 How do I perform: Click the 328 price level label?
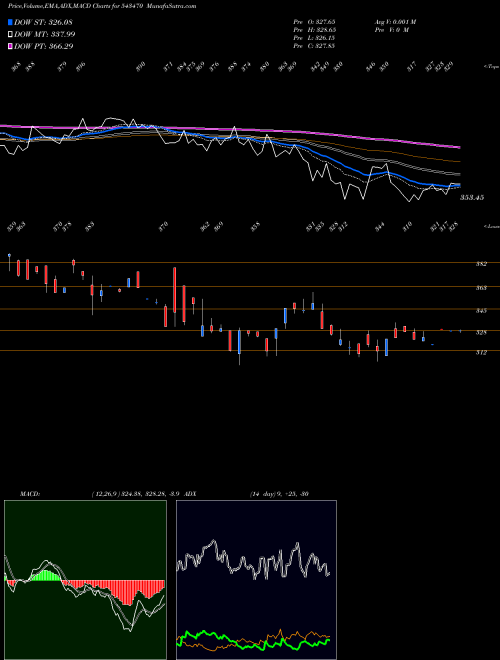coord(481,333)
